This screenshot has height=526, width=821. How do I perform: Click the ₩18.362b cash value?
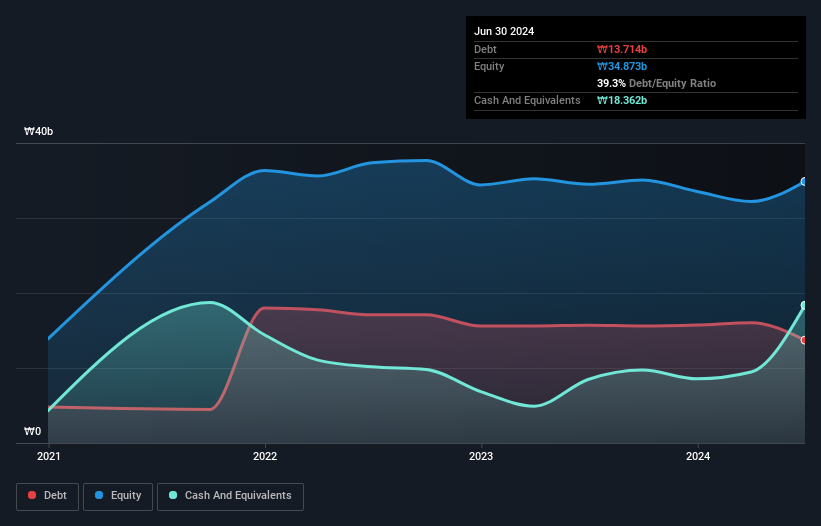coord(622,100)
